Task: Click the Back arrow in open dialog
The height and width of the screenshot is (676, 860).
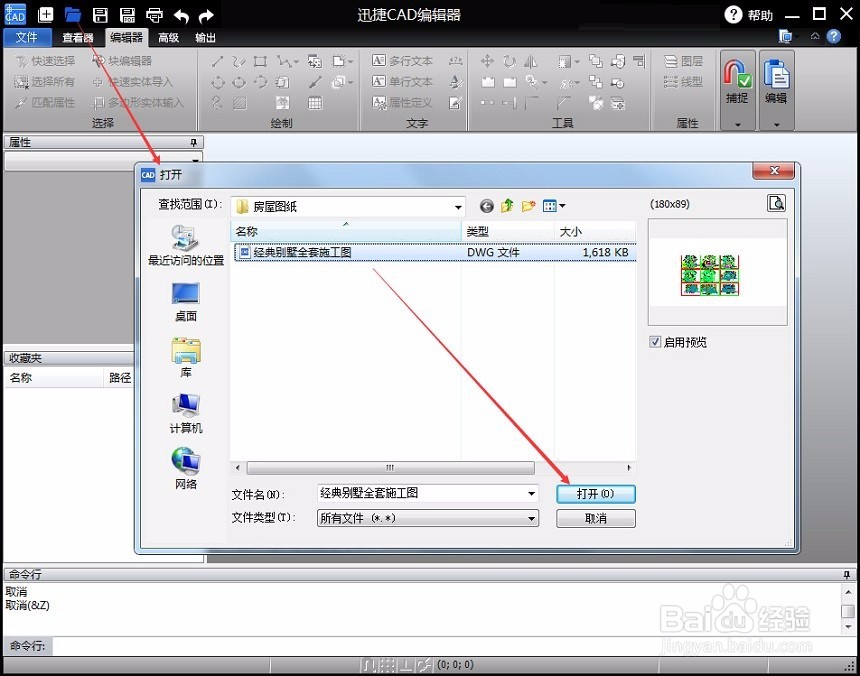Action: click(486, 206)
